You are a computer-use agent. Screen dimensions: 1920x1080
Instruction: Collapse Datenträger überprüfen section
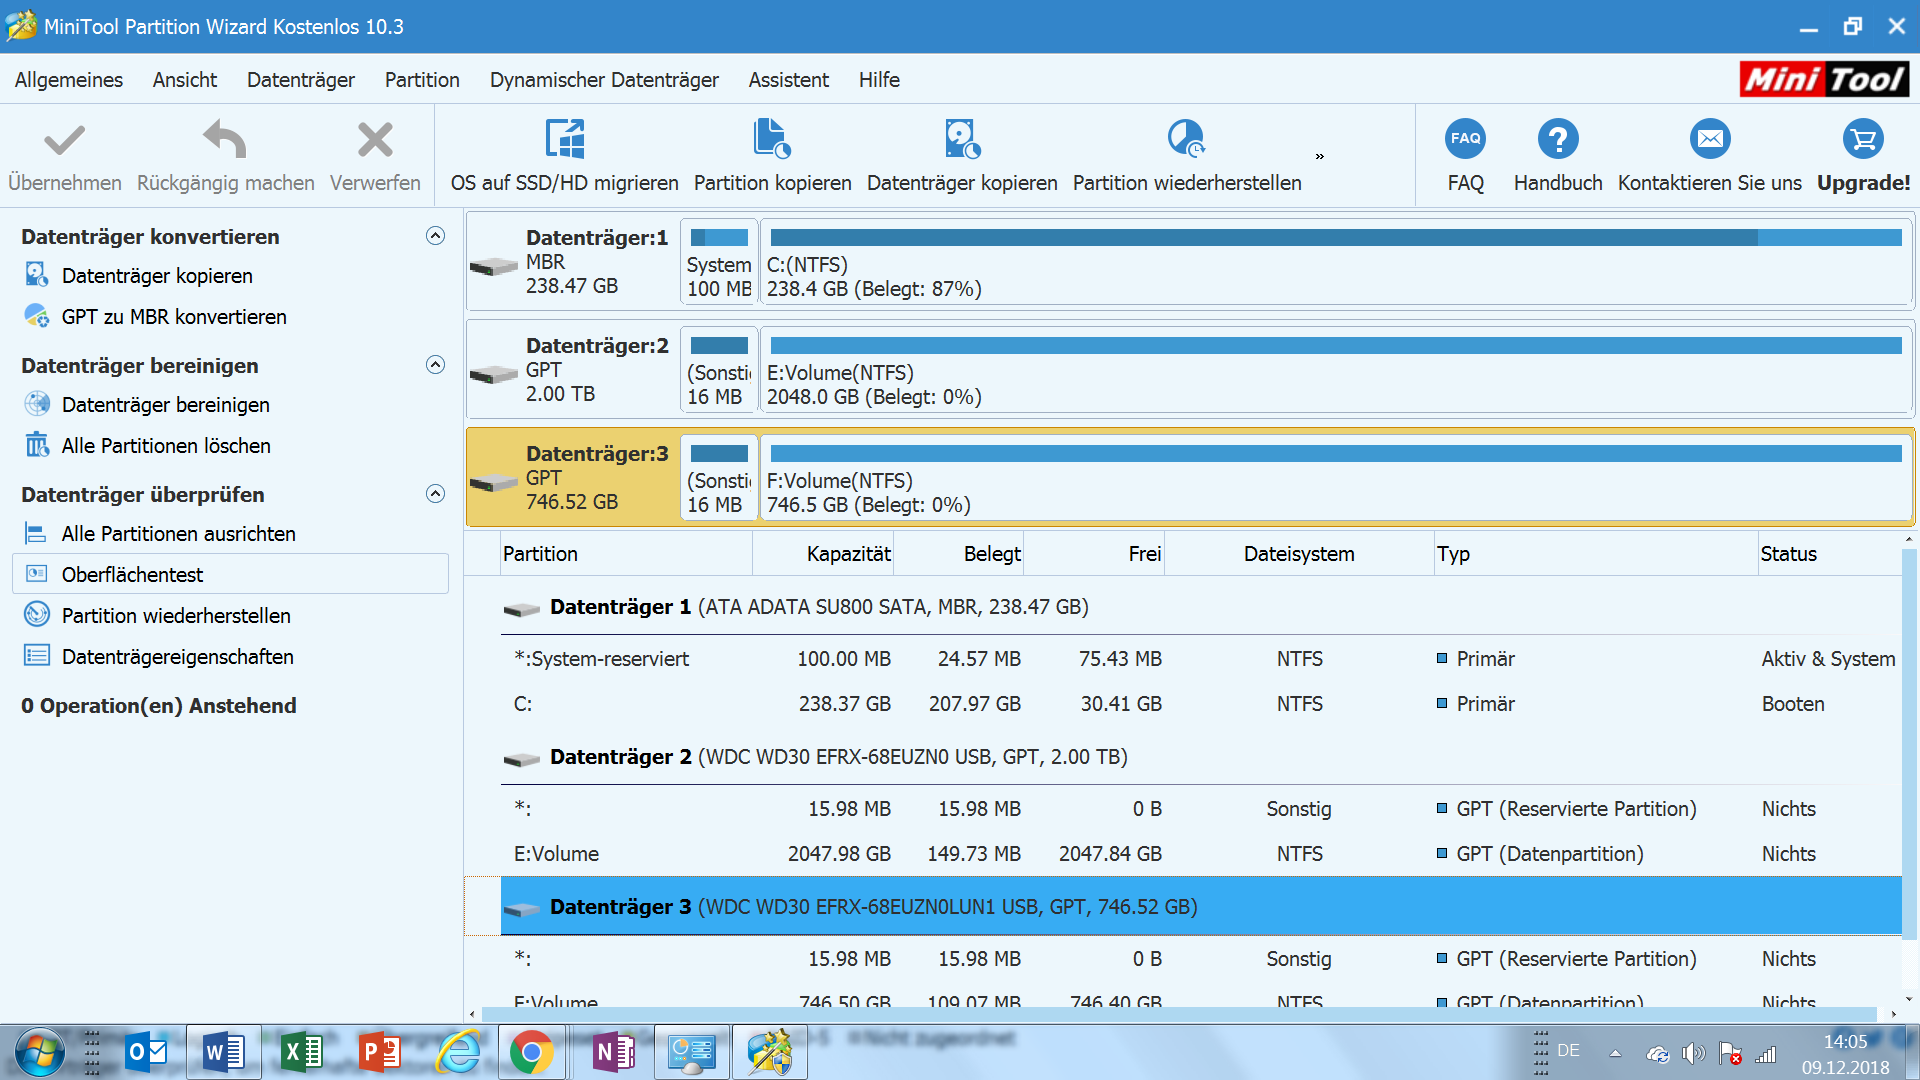435,494
